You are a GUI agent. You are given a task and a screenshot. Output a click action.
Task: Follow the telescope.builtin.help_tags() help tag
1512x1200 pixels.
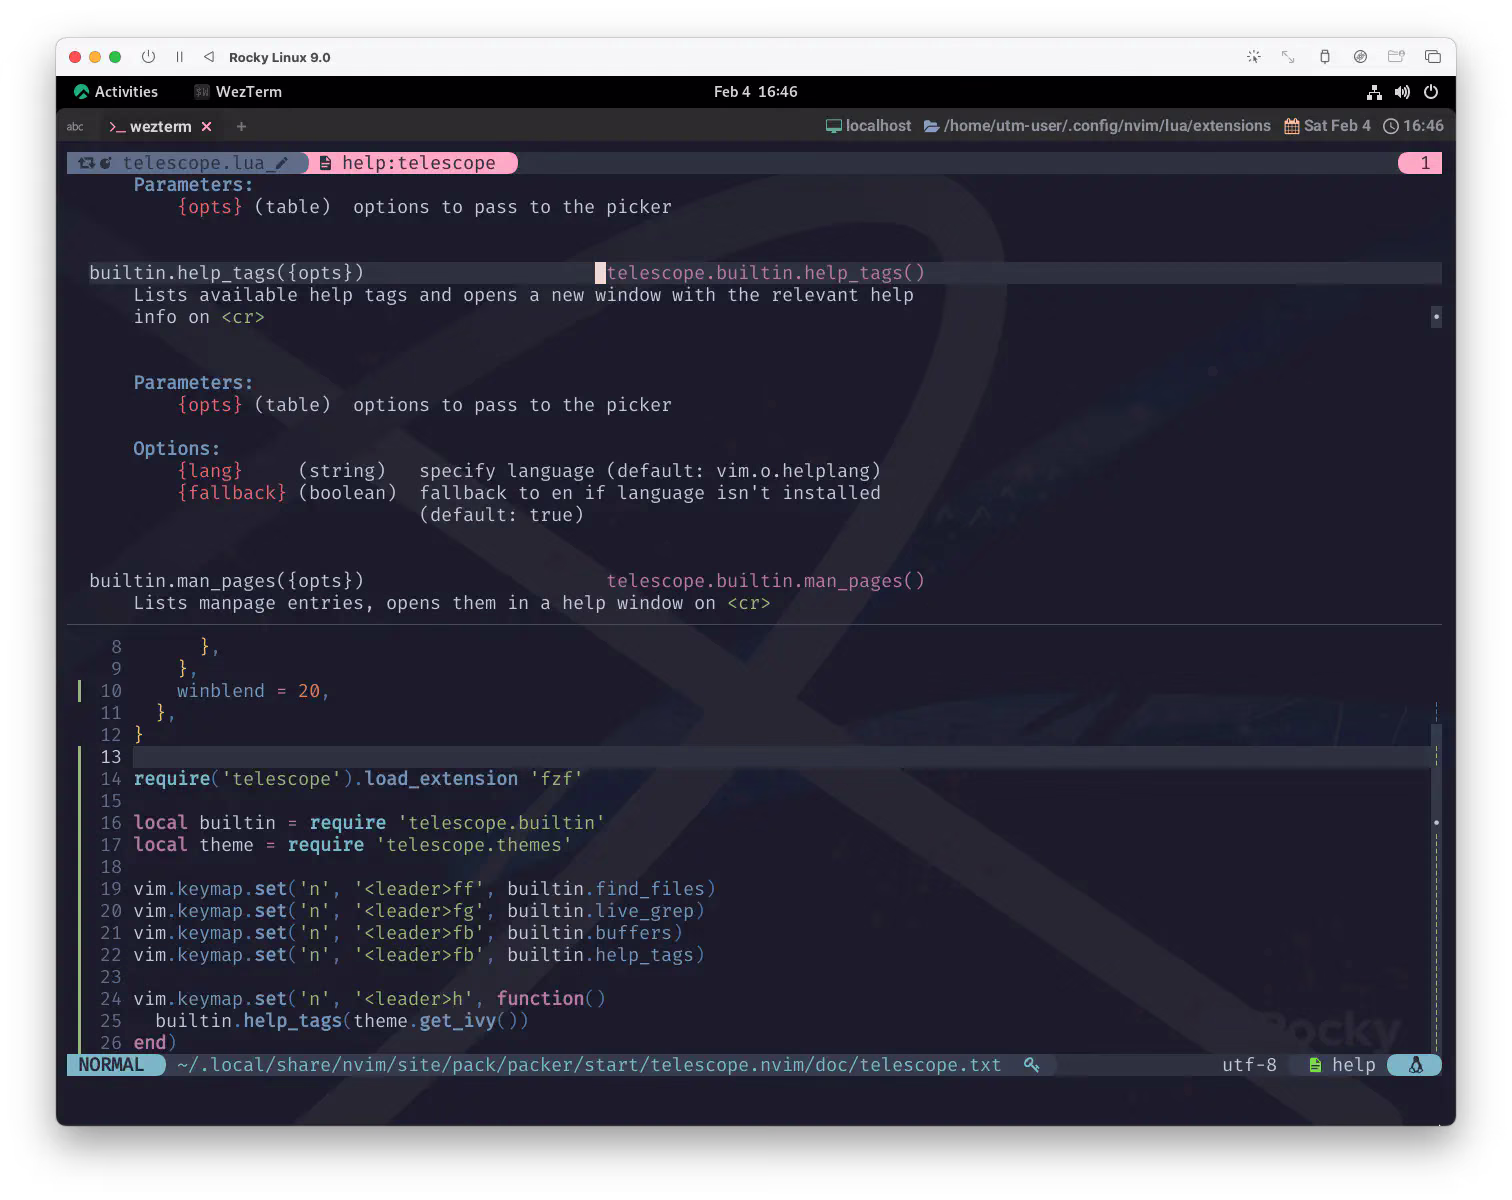click(x=765, y=273)
